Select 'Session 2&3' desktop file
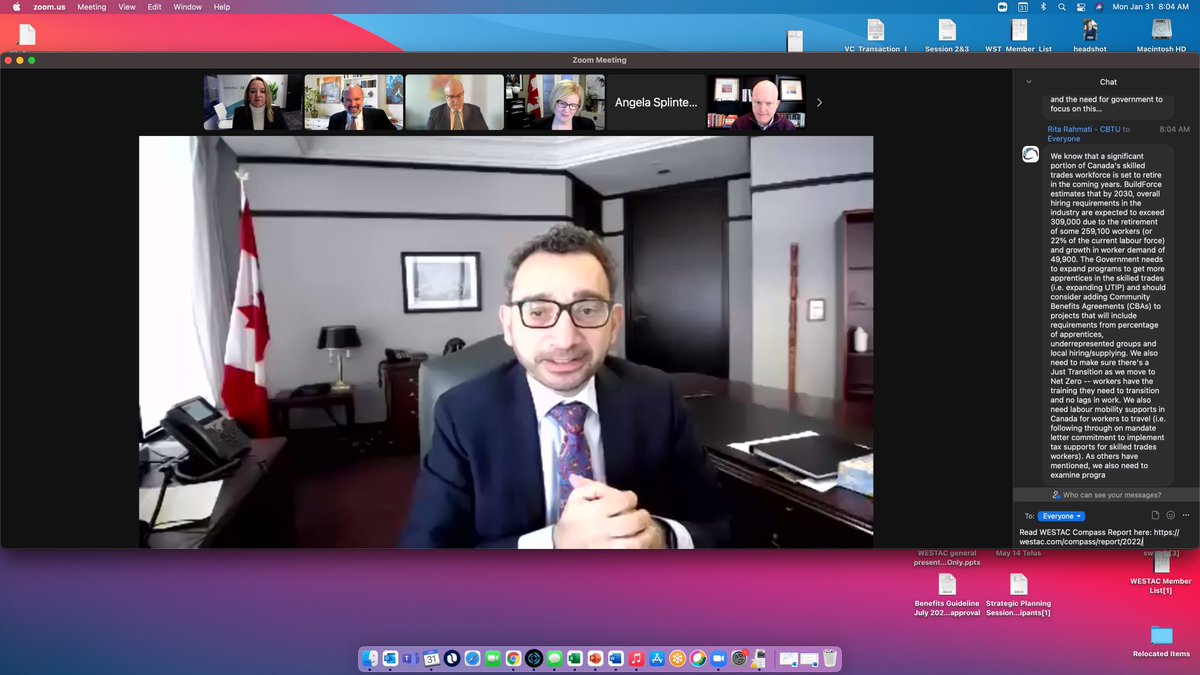Screen dimensions: 1200x675 point(946,35)
